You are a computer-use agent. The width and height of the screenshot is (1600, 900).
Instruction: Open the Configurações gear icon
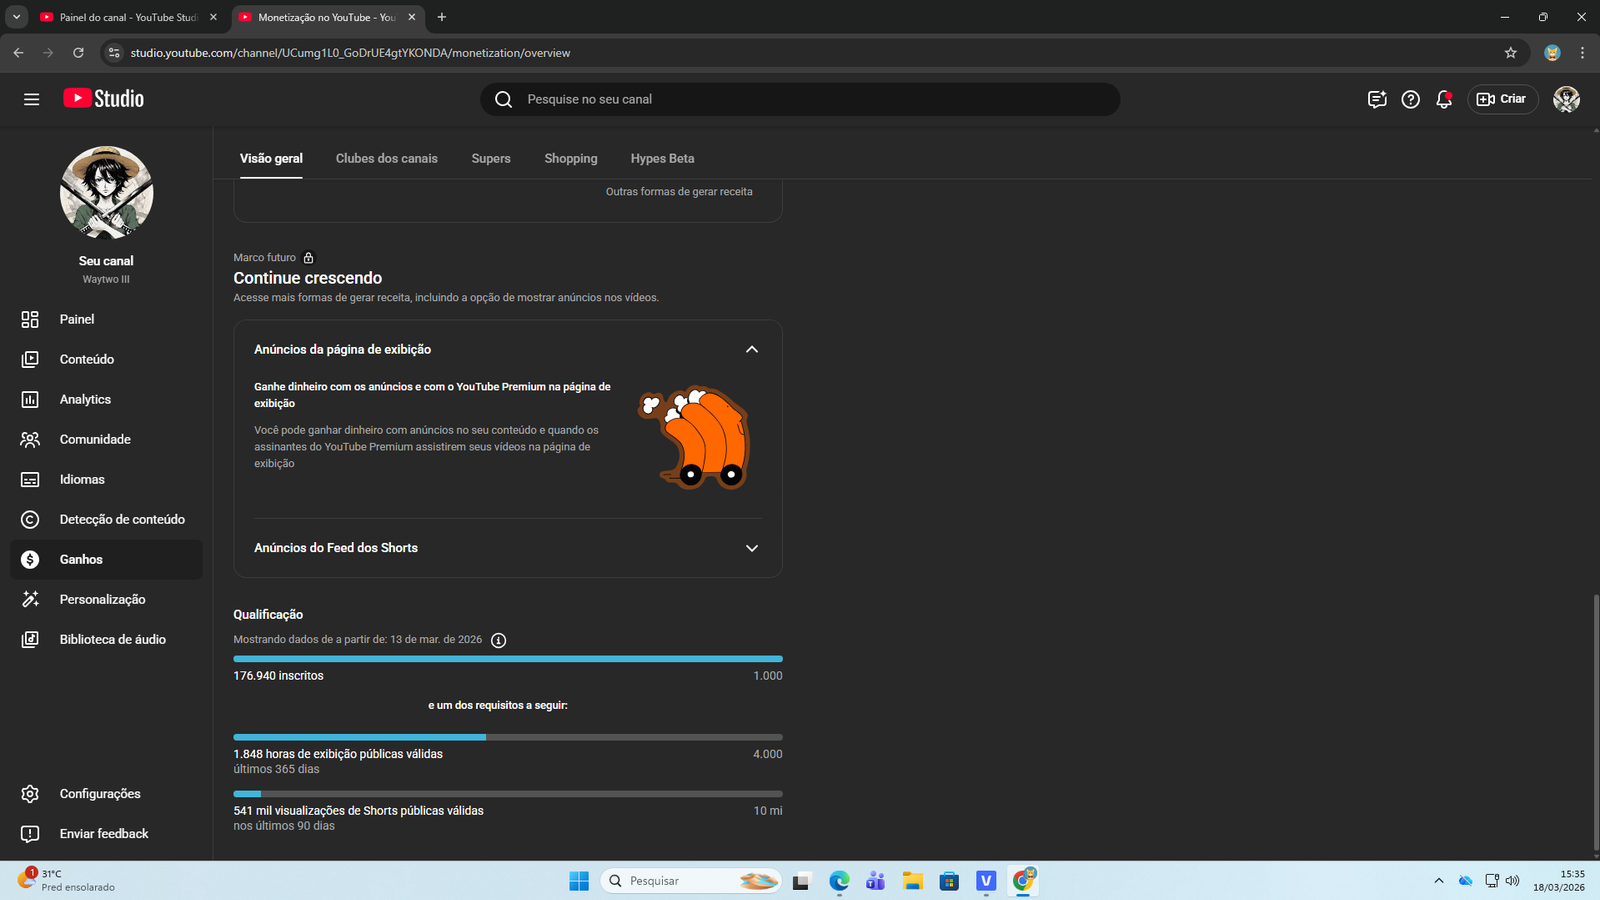[x=30, y=793]
